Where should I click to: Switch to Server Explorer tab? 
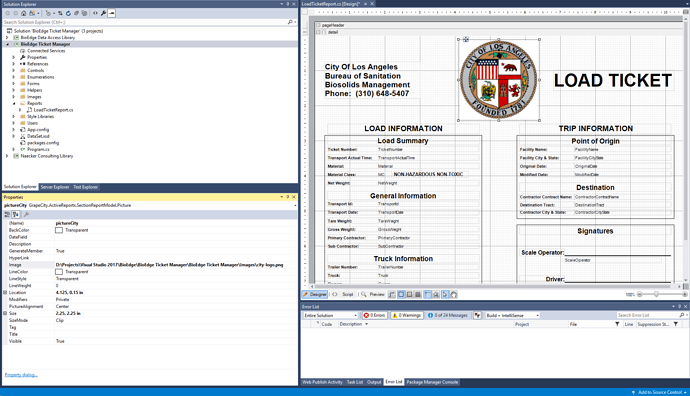55,187
